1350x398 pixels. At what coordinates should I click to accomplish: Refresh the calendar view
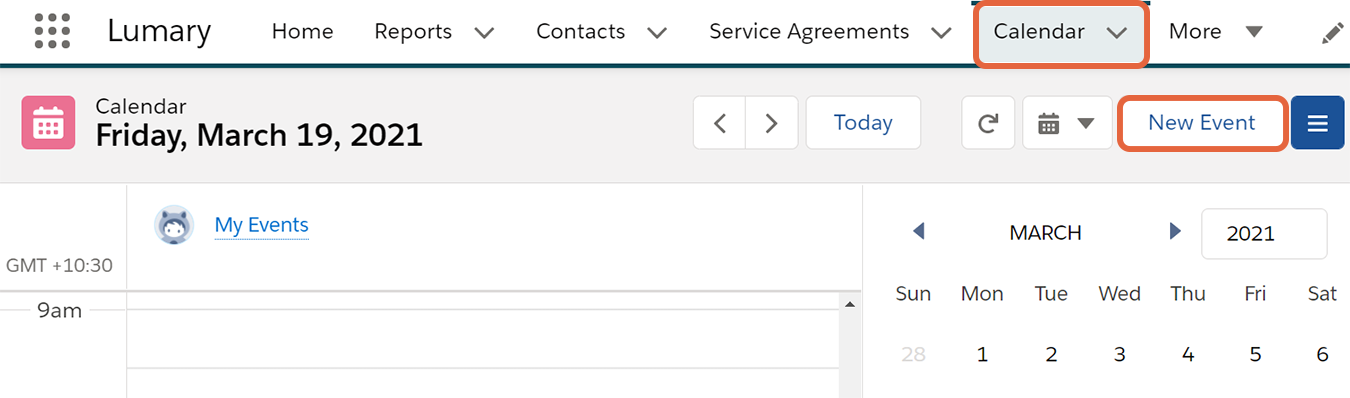point(988,123)
